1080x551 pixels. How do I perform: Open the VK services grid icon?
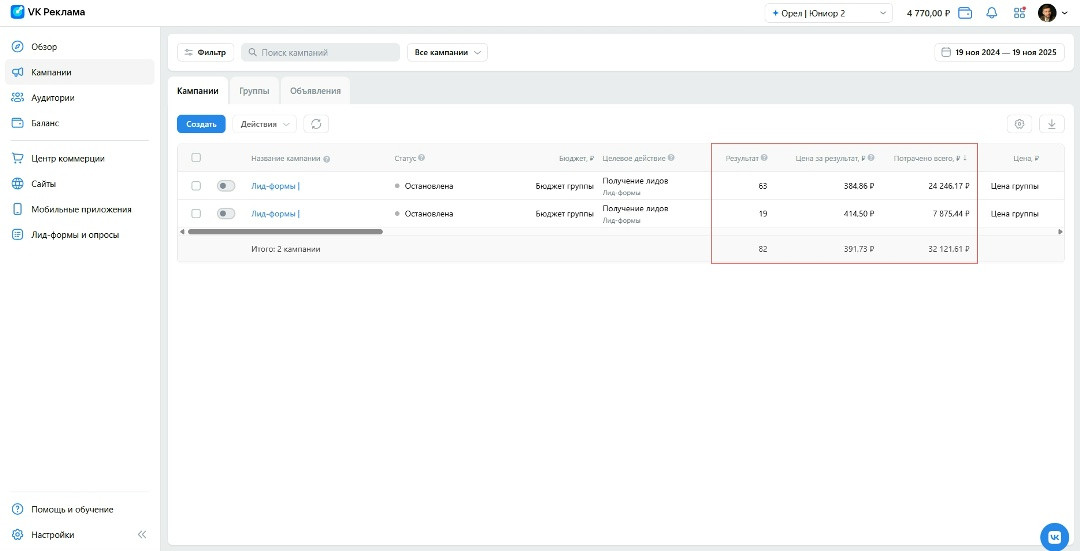tap(1019, 13)
